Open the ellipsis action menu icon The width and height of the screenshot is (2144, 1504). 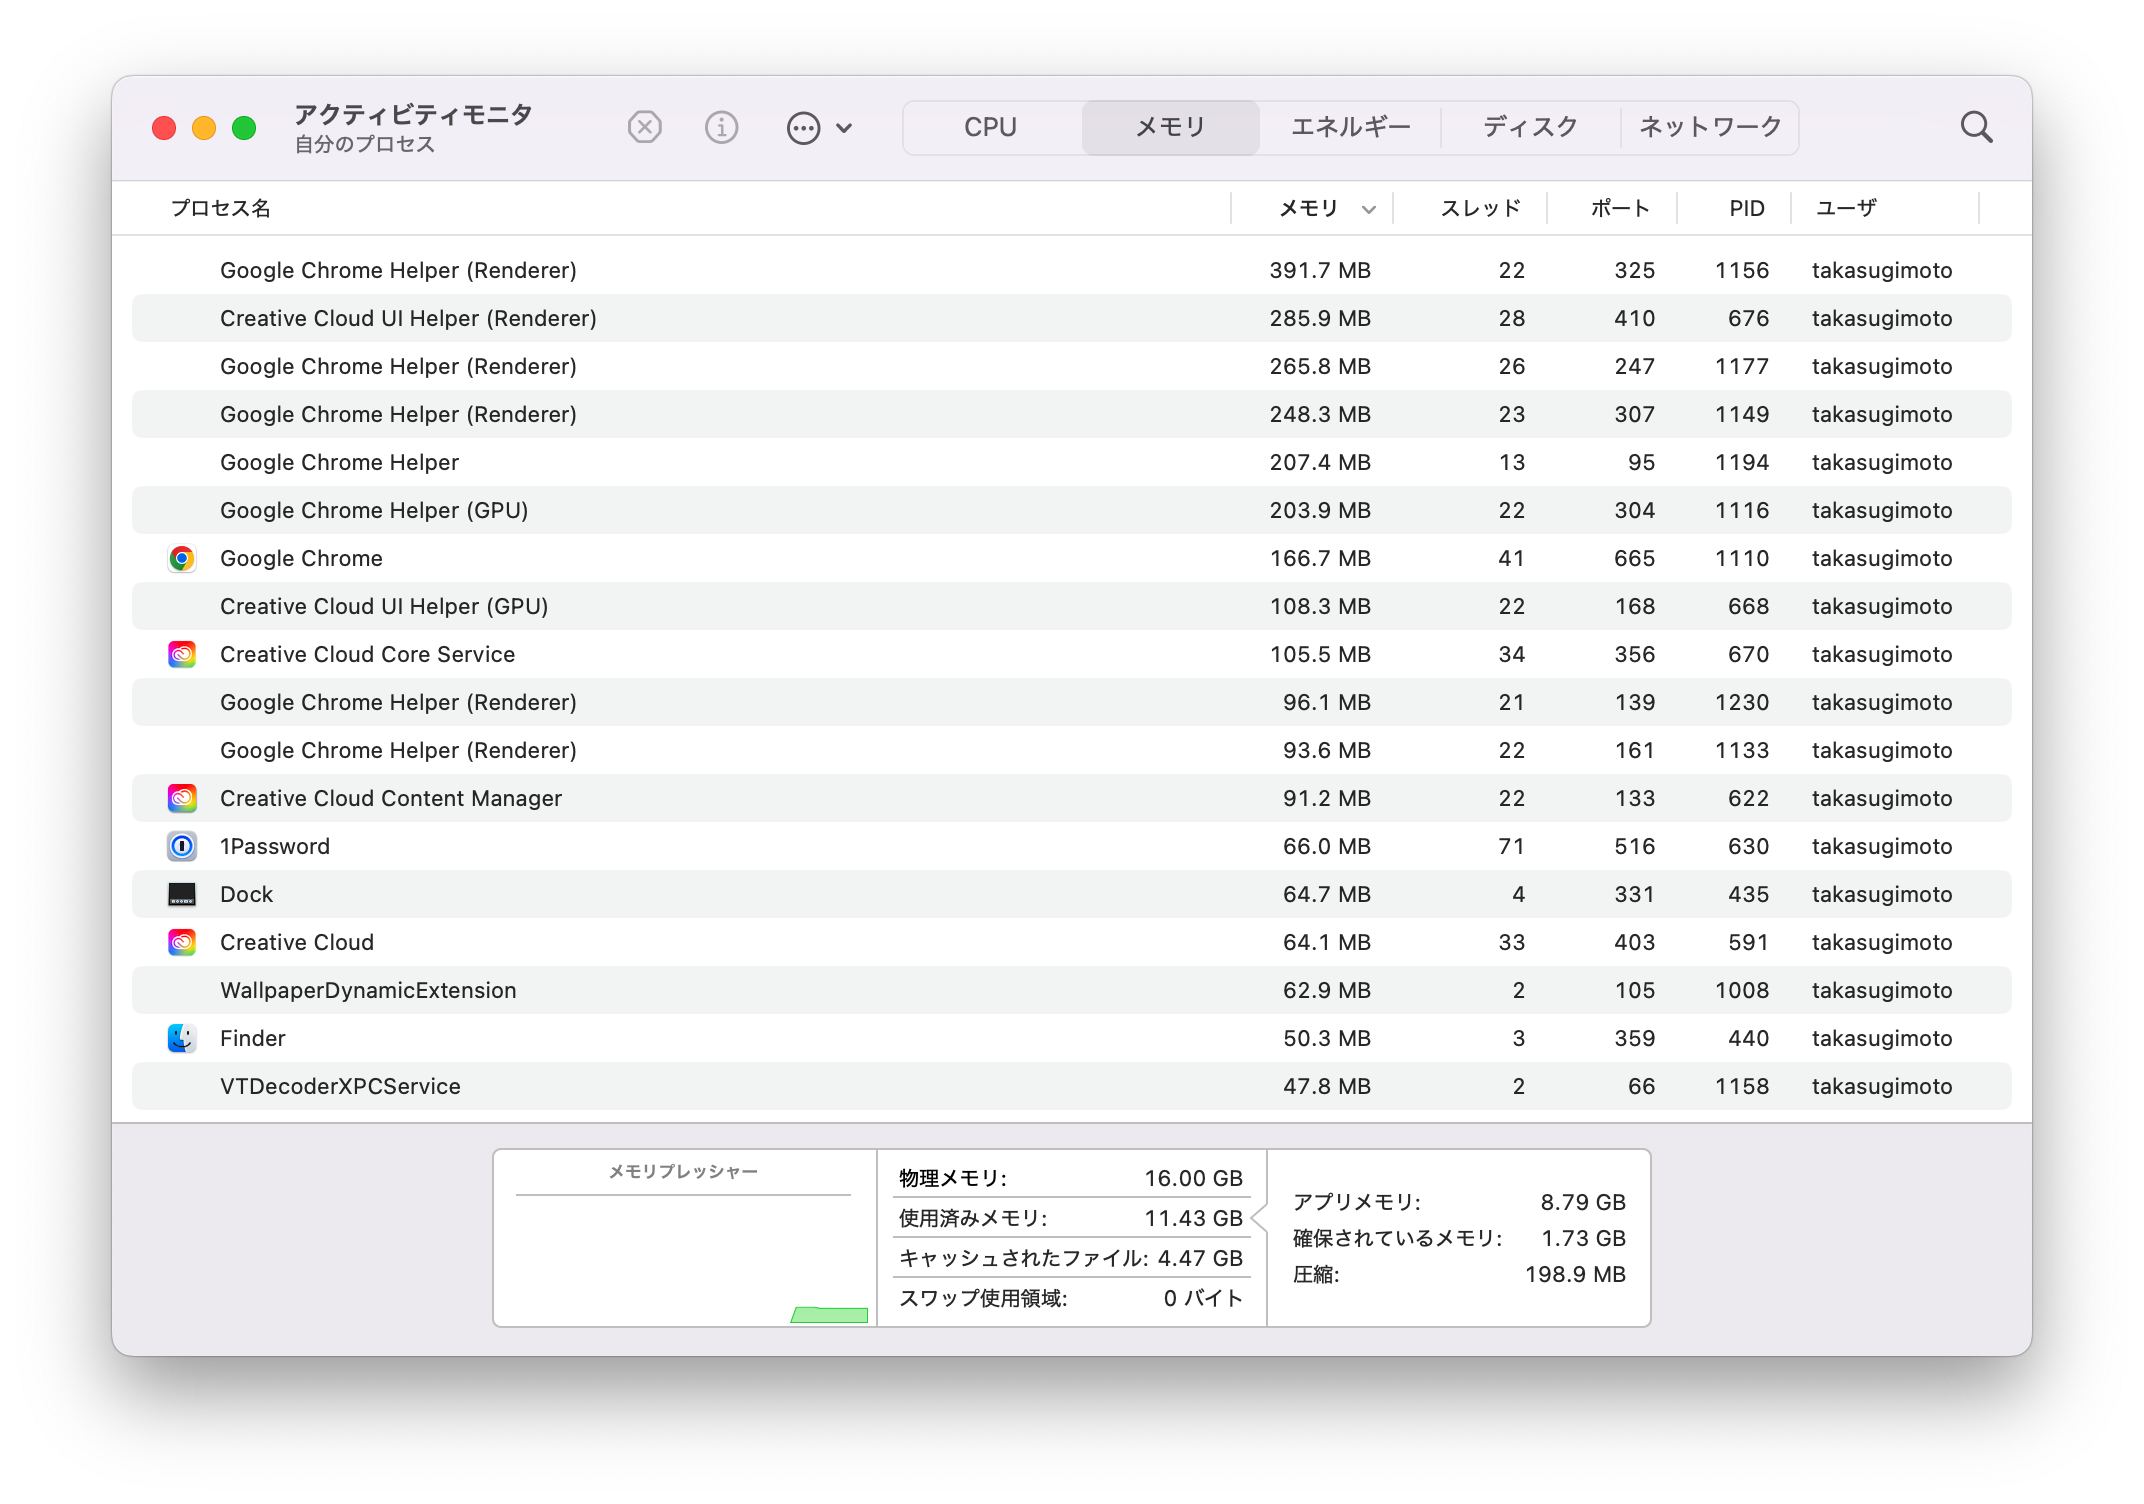(803, 128)
